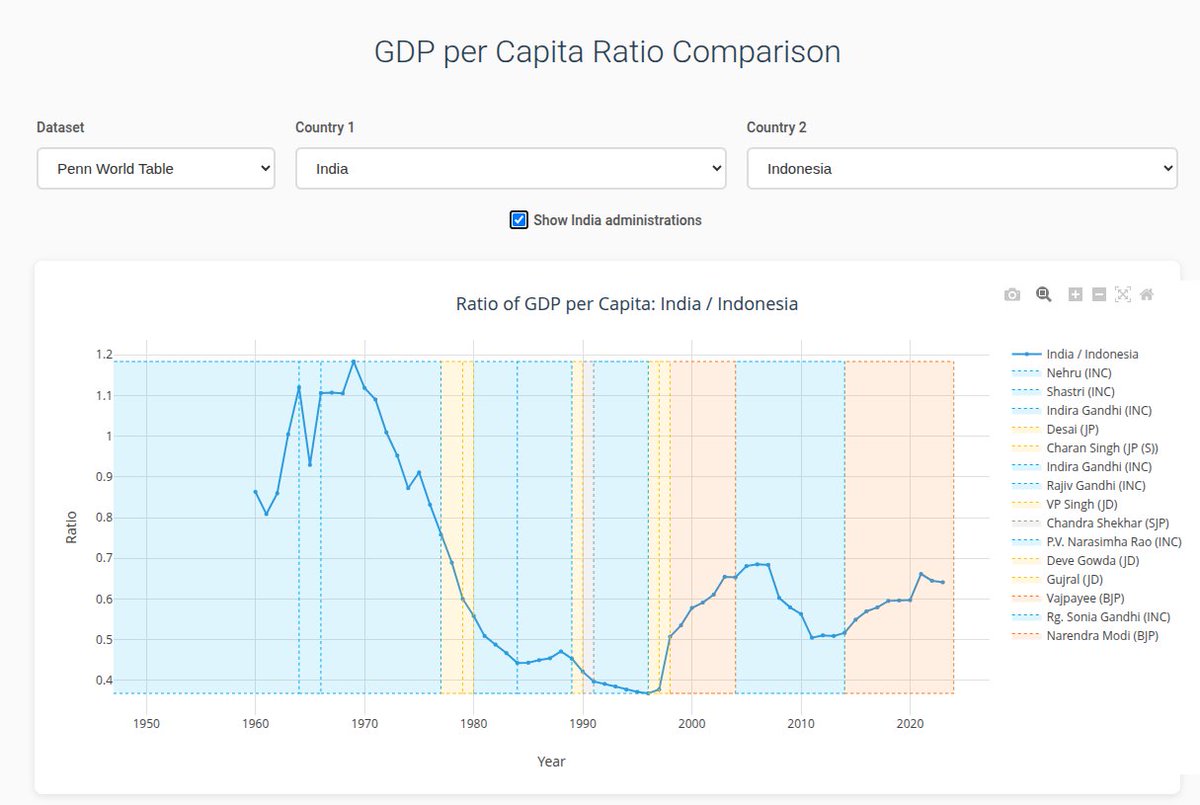Toggle Nehru (INC) legend entry
The height and width of the screenshot is (805, 1200).
coord(1078,373)
